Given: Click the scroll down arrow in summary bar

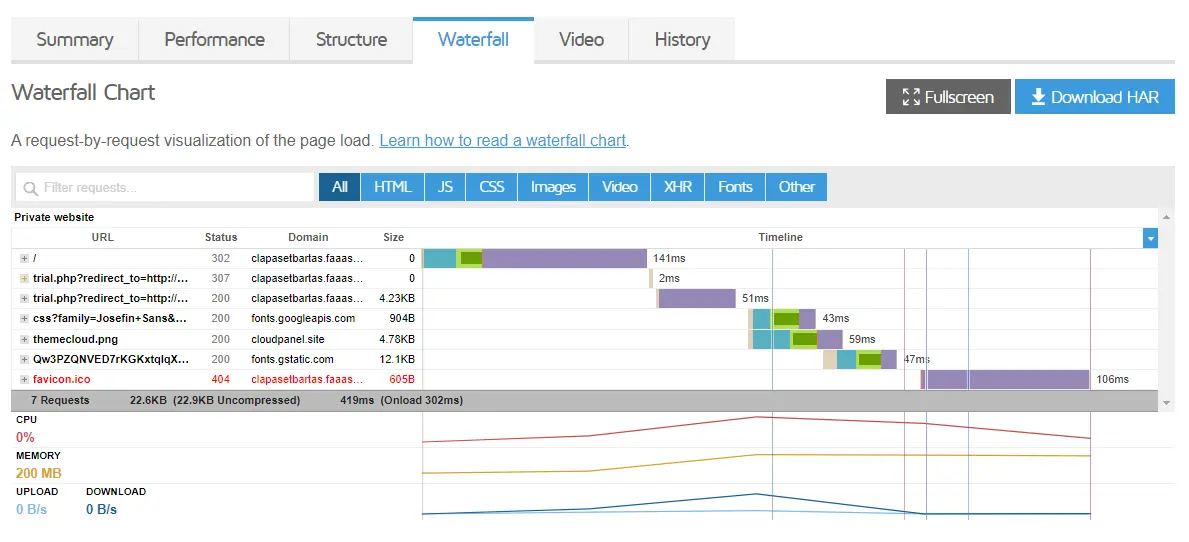Looking at the screenshot, I should coord(1165,401).
